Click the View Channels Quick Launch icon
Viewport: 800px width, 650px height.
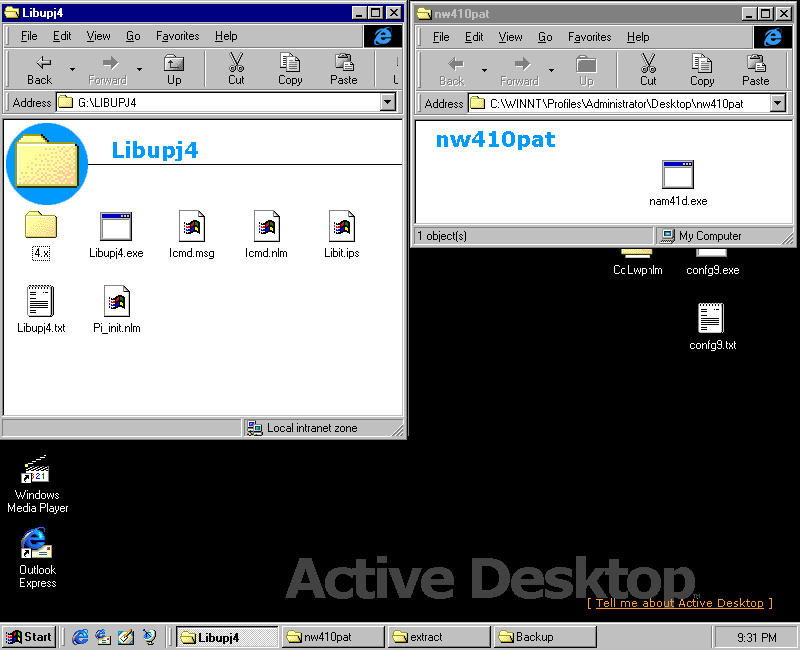pos(149,637)
